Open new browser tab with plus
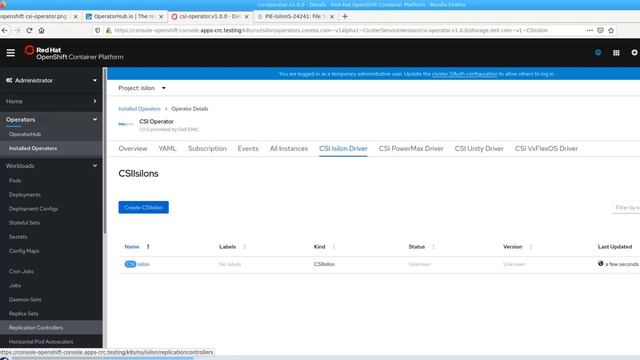Screen dimensions: 640x360 click(x=345, y=16)
